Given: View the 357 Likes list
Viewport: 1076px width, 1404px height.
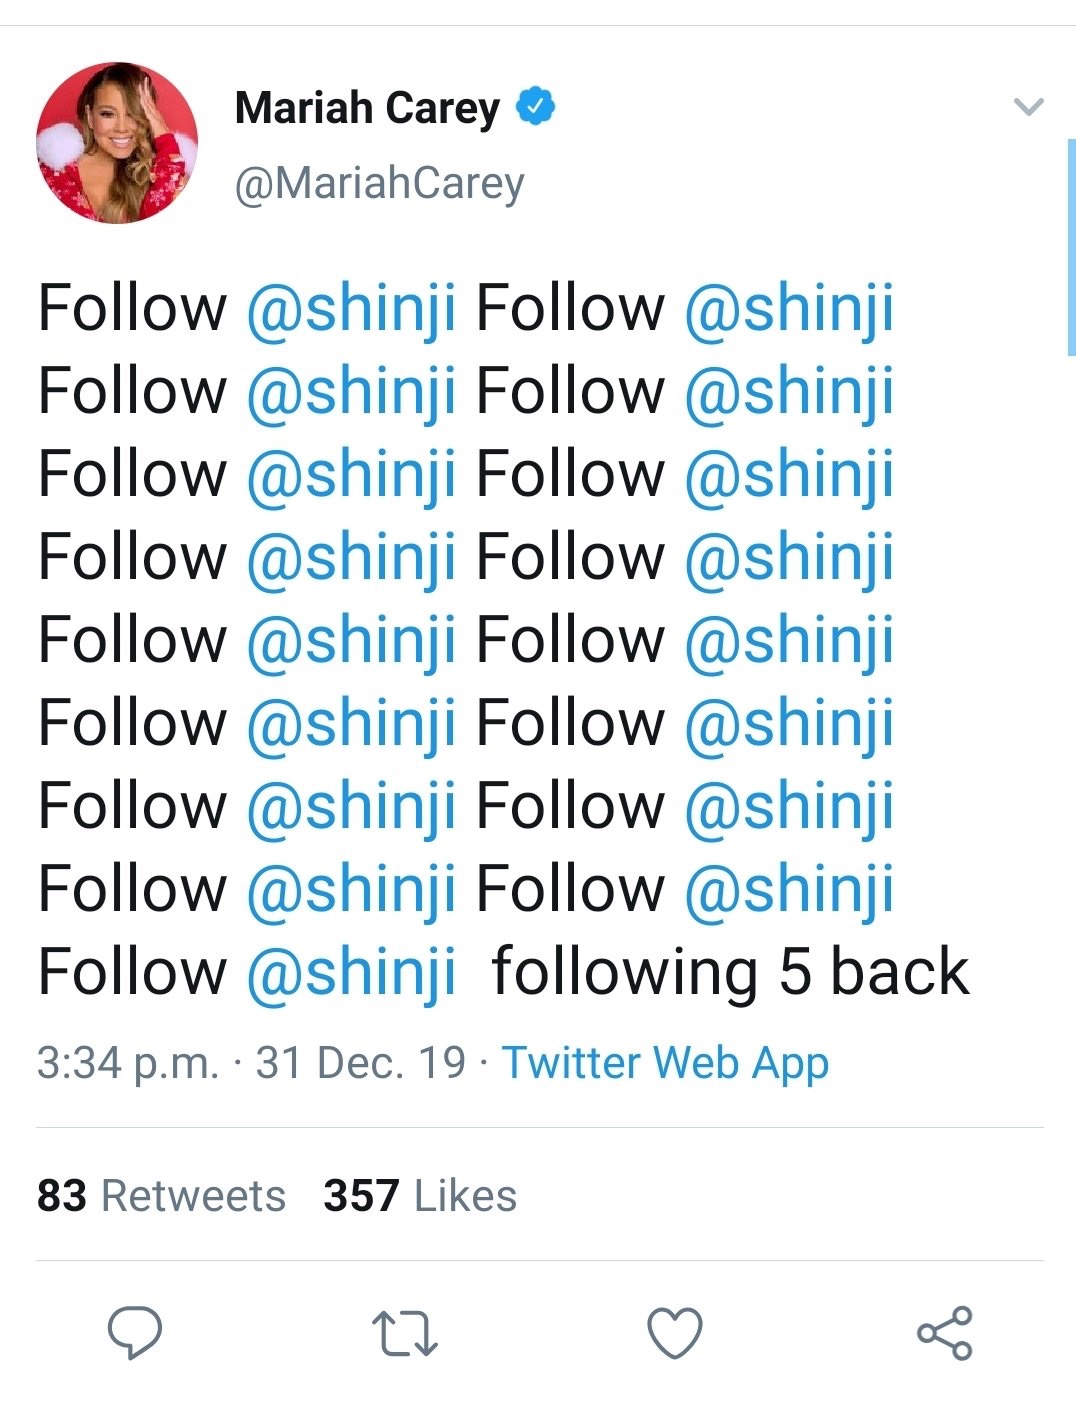Looking at the screenshot, I should [420, 1196].
